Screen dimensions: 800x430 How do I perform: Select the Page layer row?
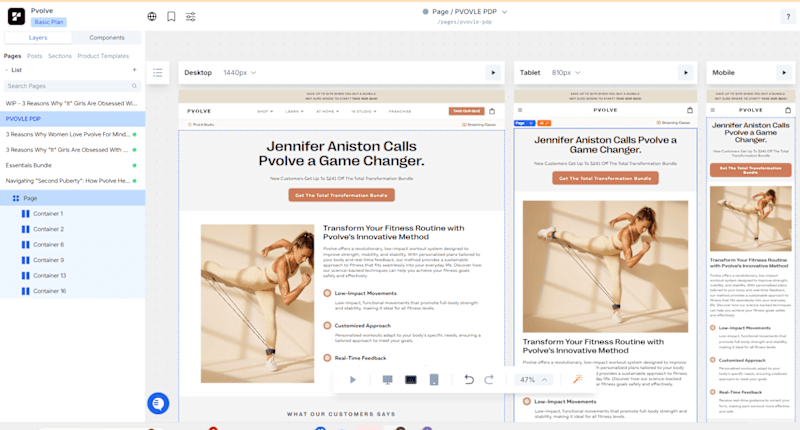click(72, 198)
